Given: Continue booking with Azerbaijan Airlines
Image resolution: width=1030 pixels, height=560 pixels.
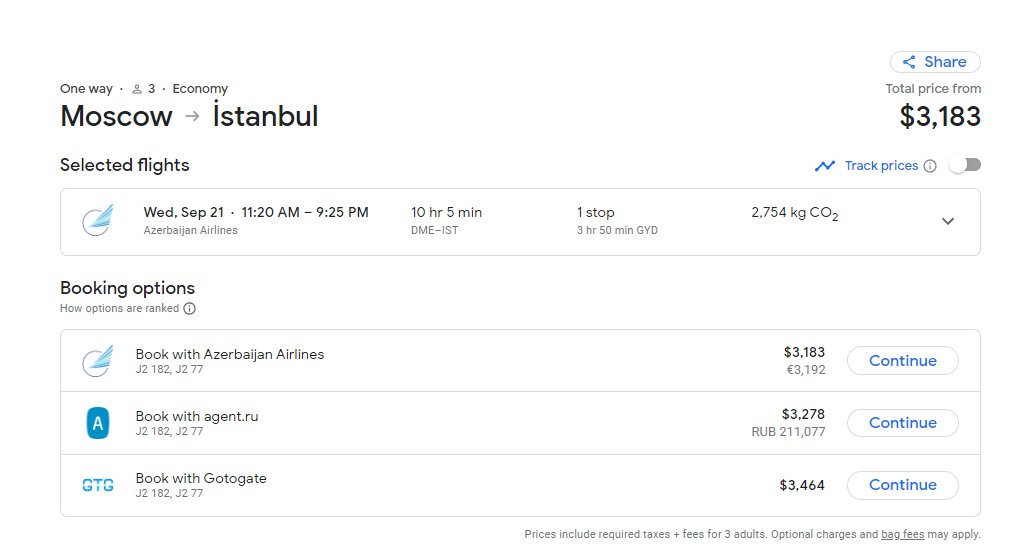Looking at the screenshot, I should point(903,360).
